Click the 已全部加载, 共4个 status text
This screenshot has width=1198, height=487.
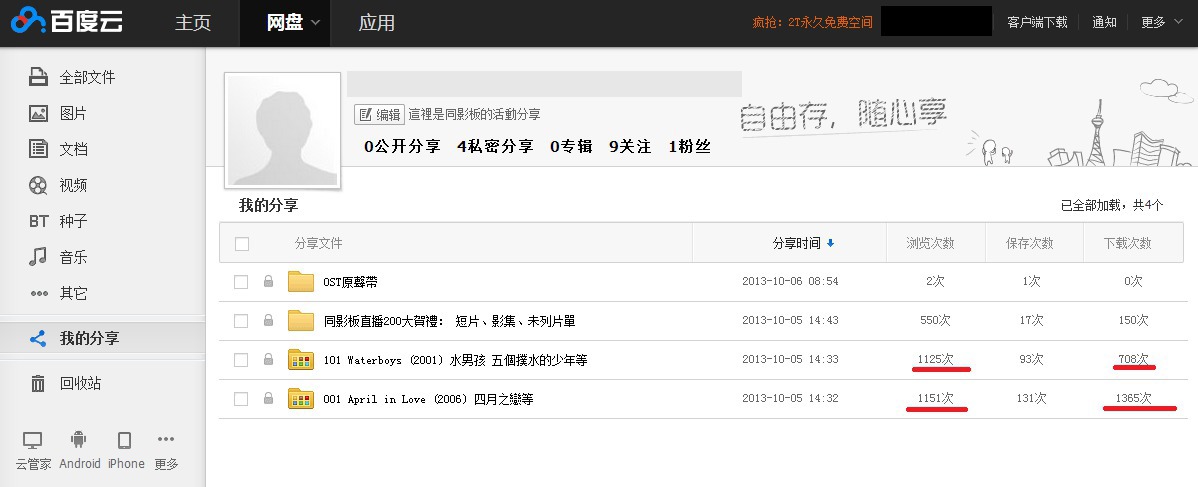(1112, 205)
